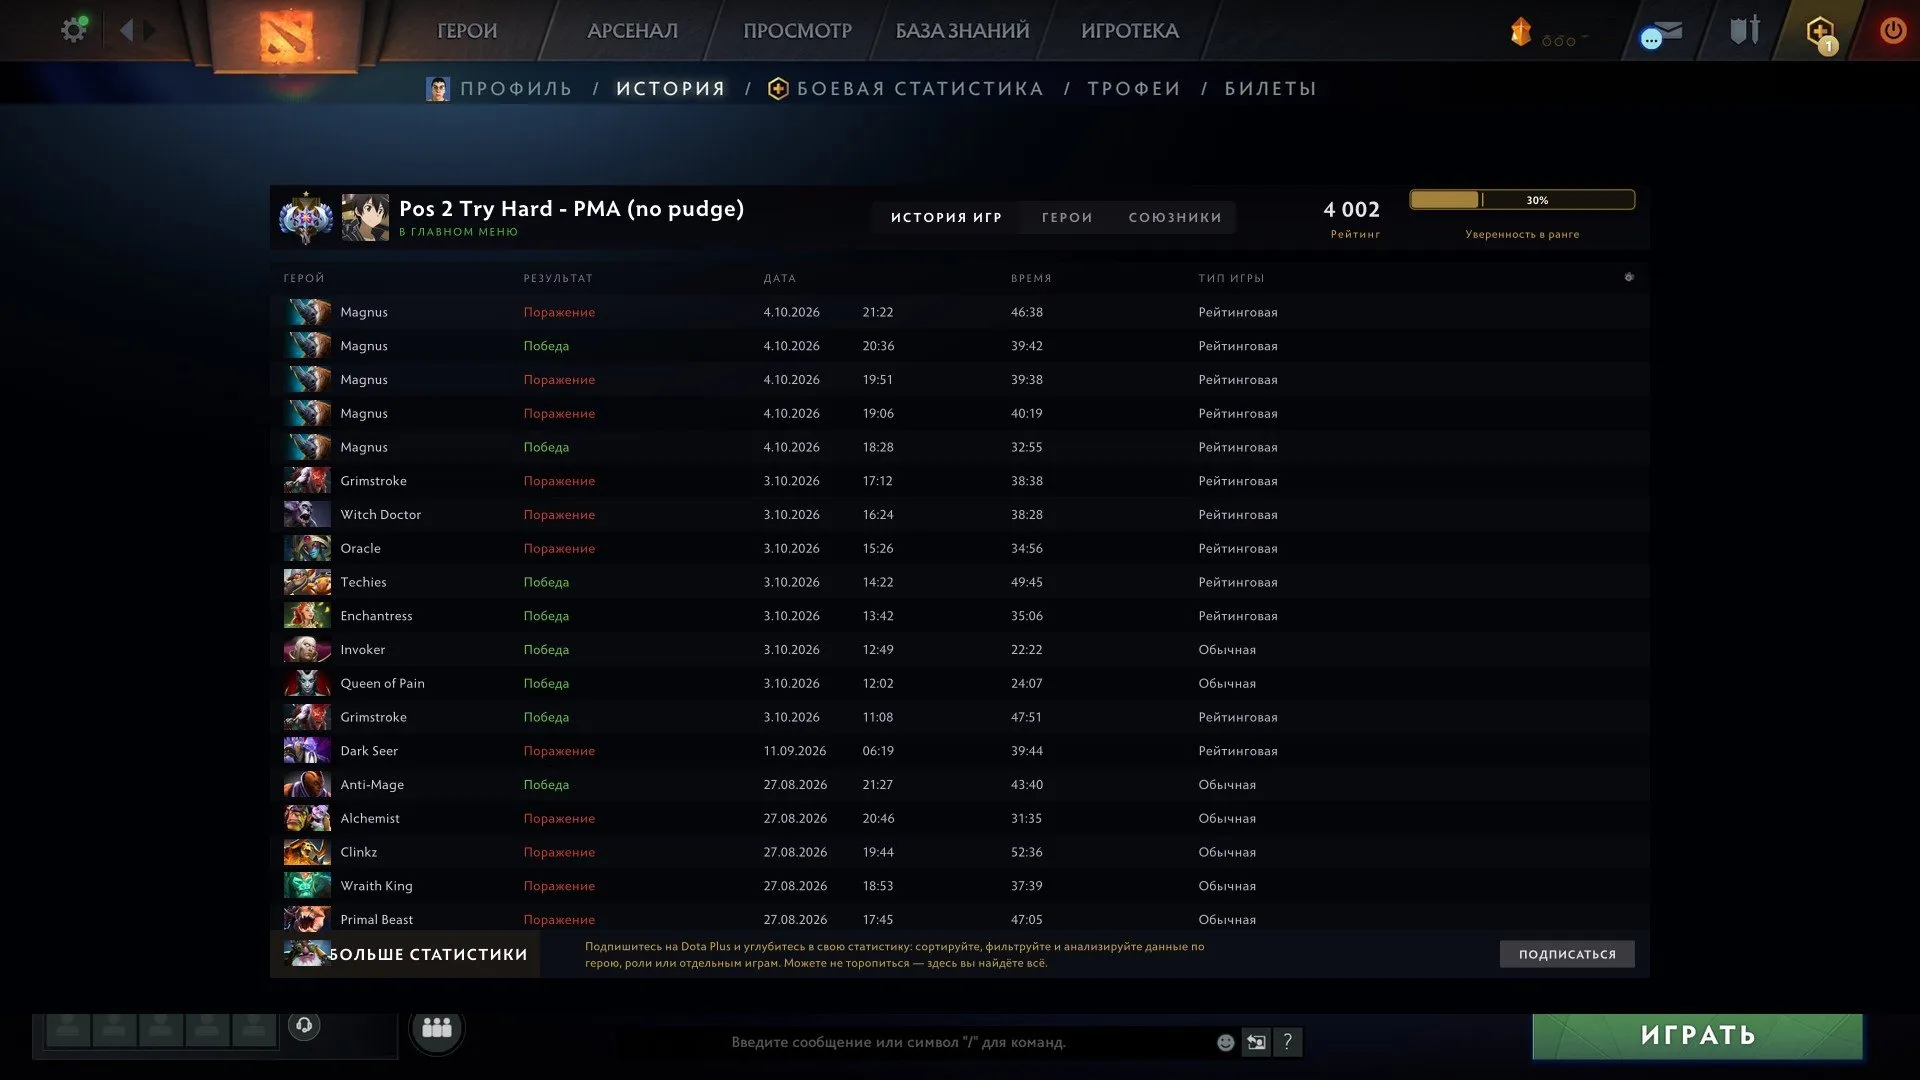
Task: Go back with the left arrow
Action: [127, 30]
